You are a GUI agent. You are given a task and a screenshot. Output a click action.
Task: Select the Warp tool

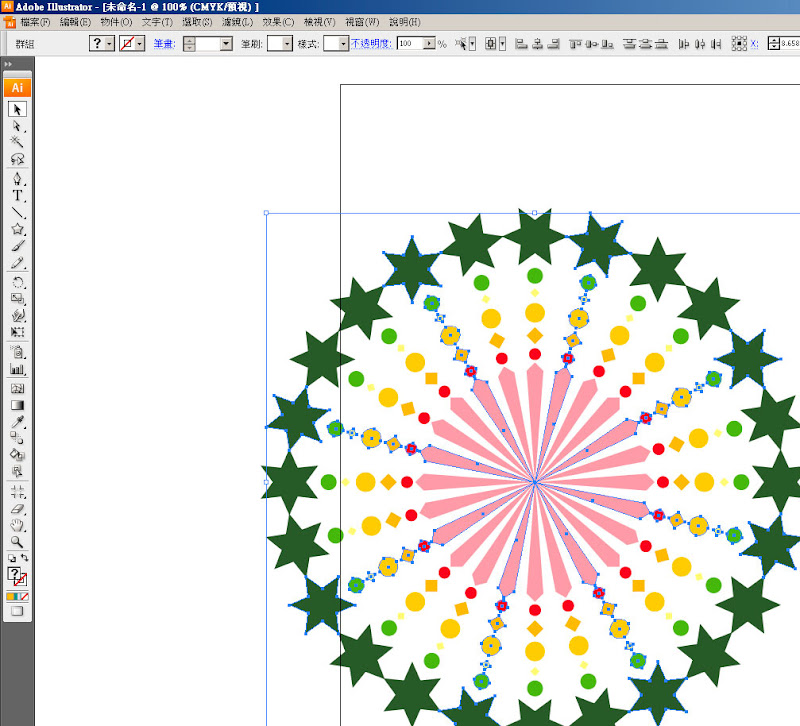point(17,315)
